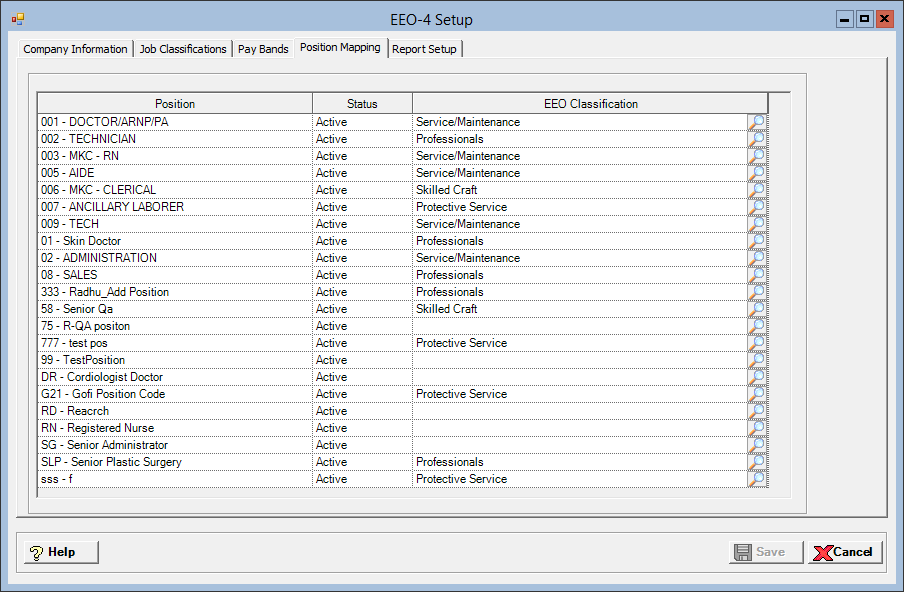Click the Status column header
904x592 pixels.
pyautogui.click(x=362, y=104)
